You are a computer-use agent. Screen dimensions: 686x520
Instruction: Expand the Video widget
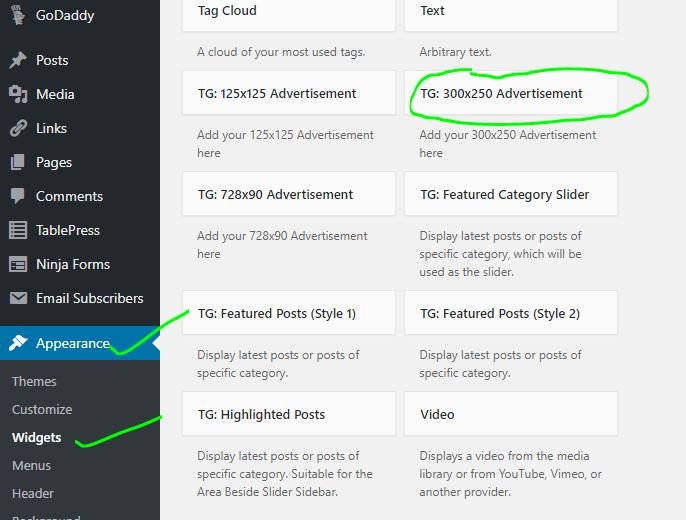(511, 414)
